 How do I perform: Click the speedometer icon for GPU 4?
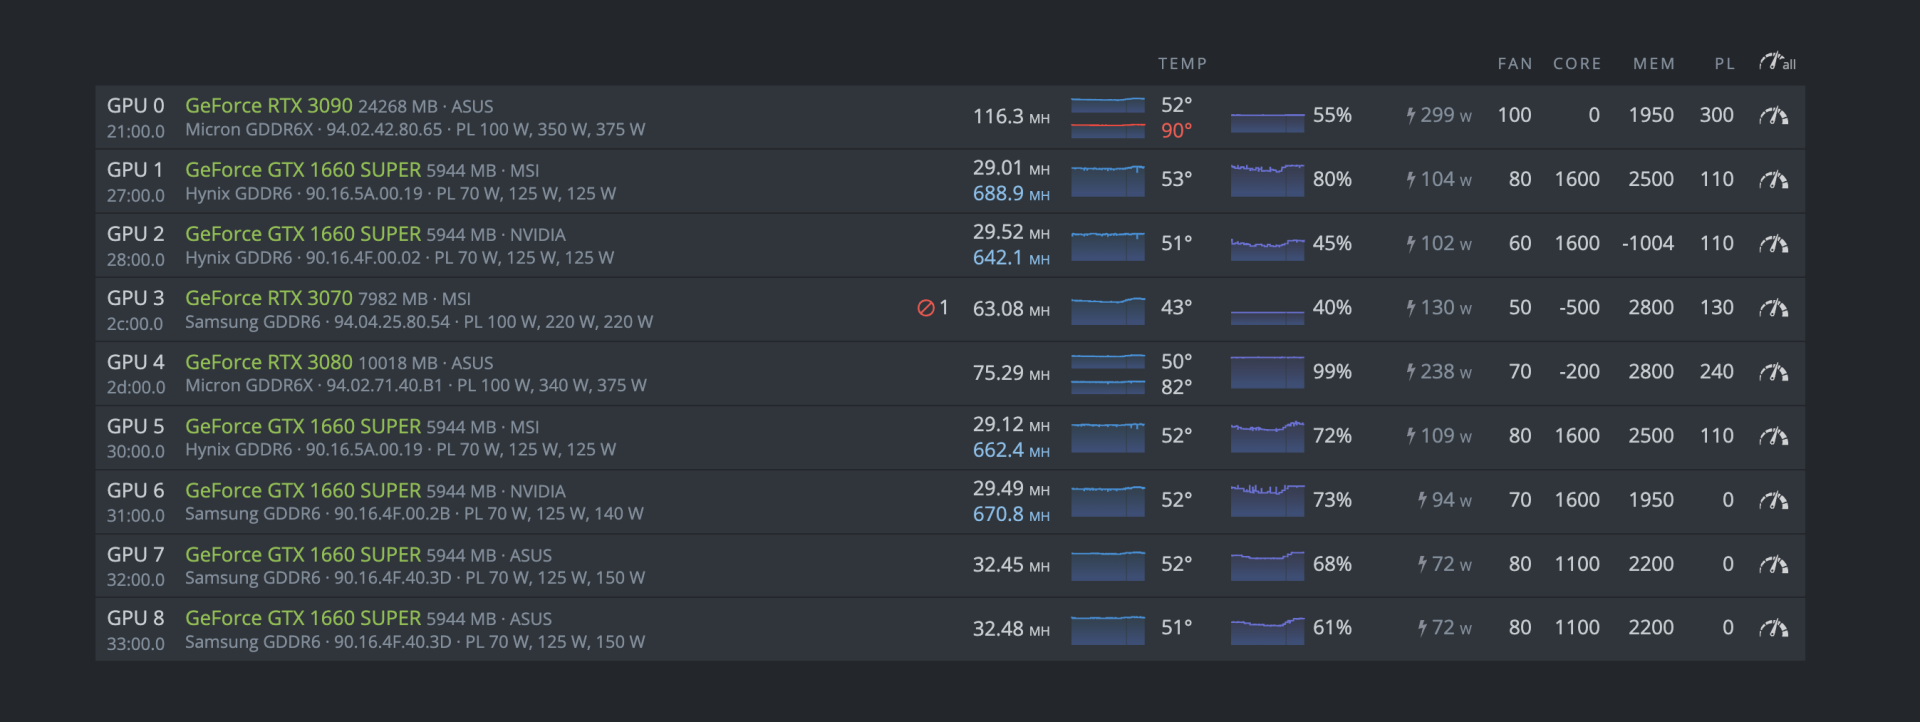pyautogui.click(x=1773, y=372)
